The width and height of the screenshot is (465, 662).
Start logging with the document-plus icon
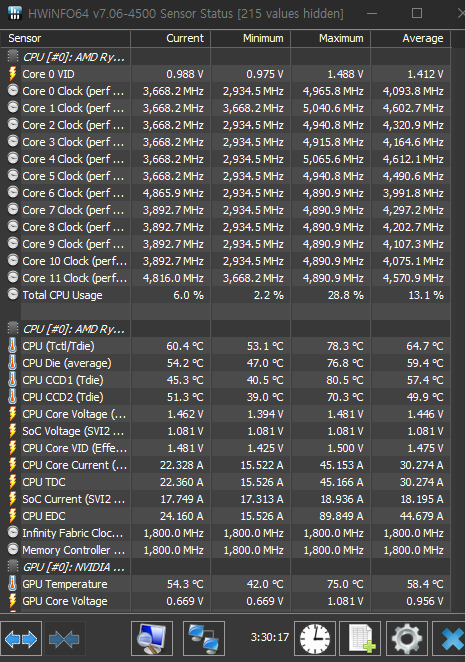click(x=360, y=639)
